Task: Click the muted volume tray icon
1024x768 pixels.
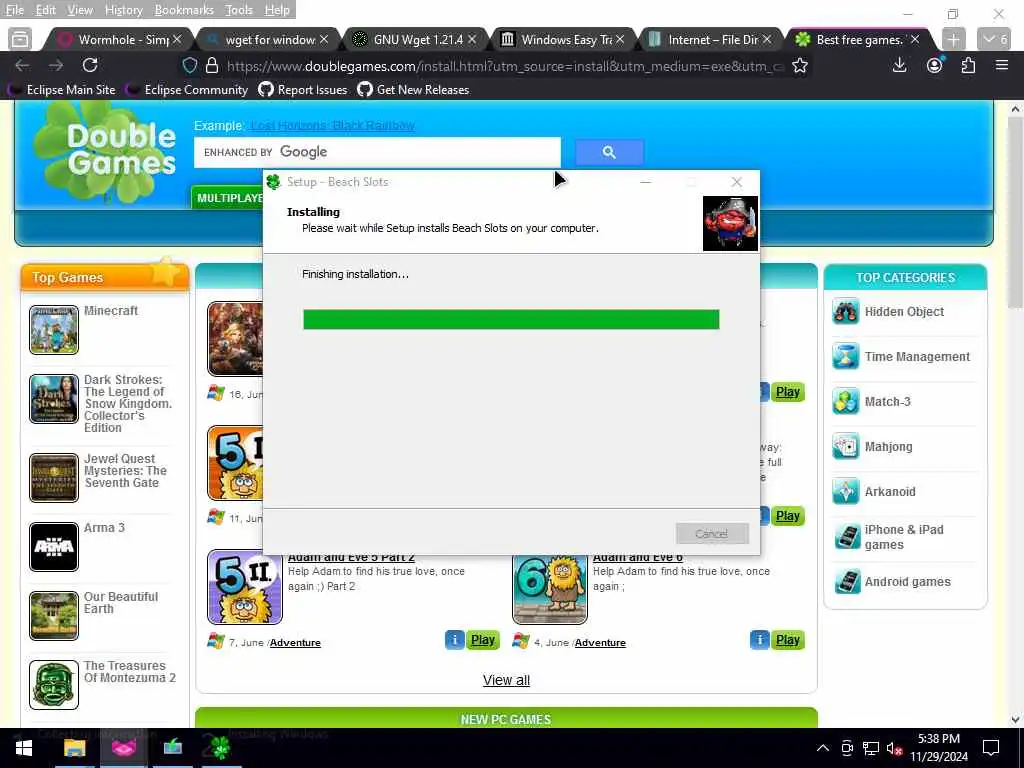Action: click(895, 748)
